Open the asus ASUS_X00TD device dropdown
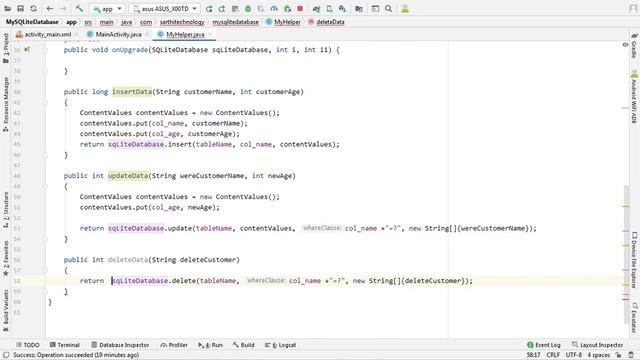The image size is (640, 360). (x=164, y=9)
